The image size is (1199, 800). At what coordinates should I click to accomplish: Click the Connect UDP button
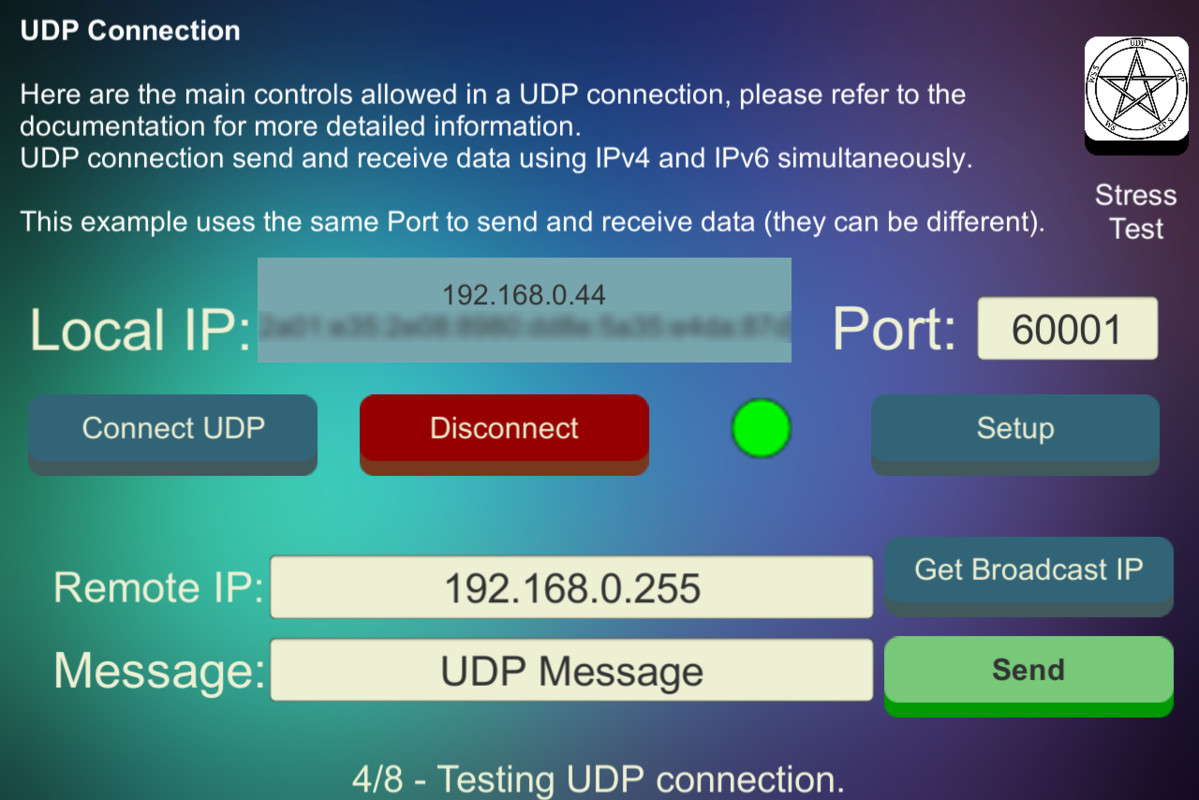[173, 434]
